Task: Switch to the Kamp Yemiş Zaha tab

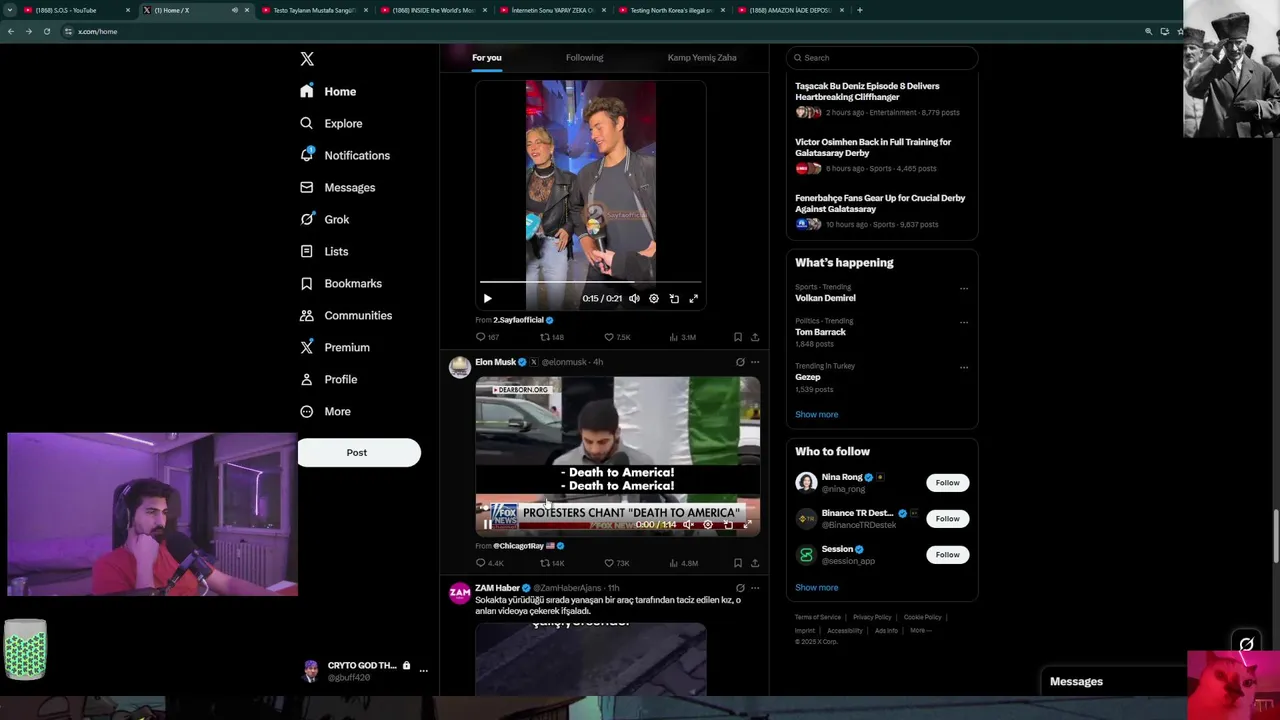Action: 702,57
